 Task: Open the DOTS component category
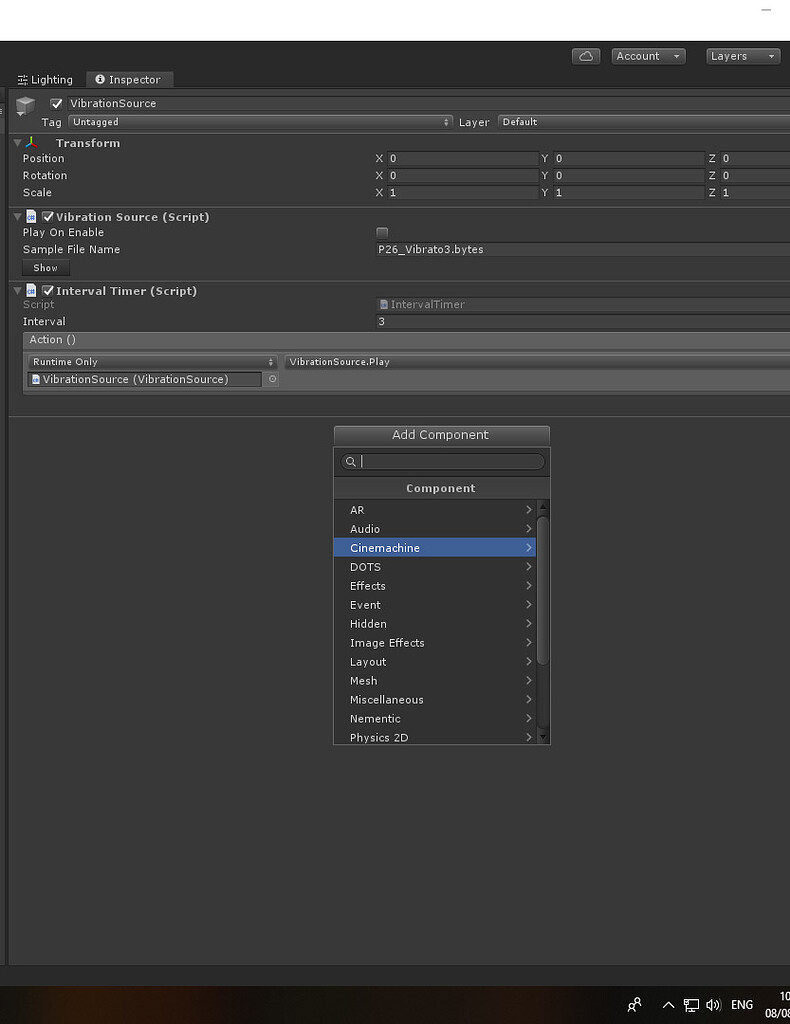pos(435,567)
